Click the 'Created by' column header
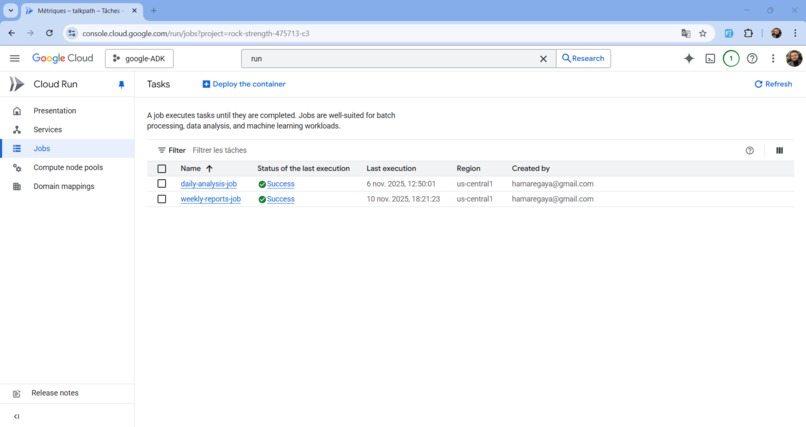The image size is (806, 427). click(x=530, y=169)
